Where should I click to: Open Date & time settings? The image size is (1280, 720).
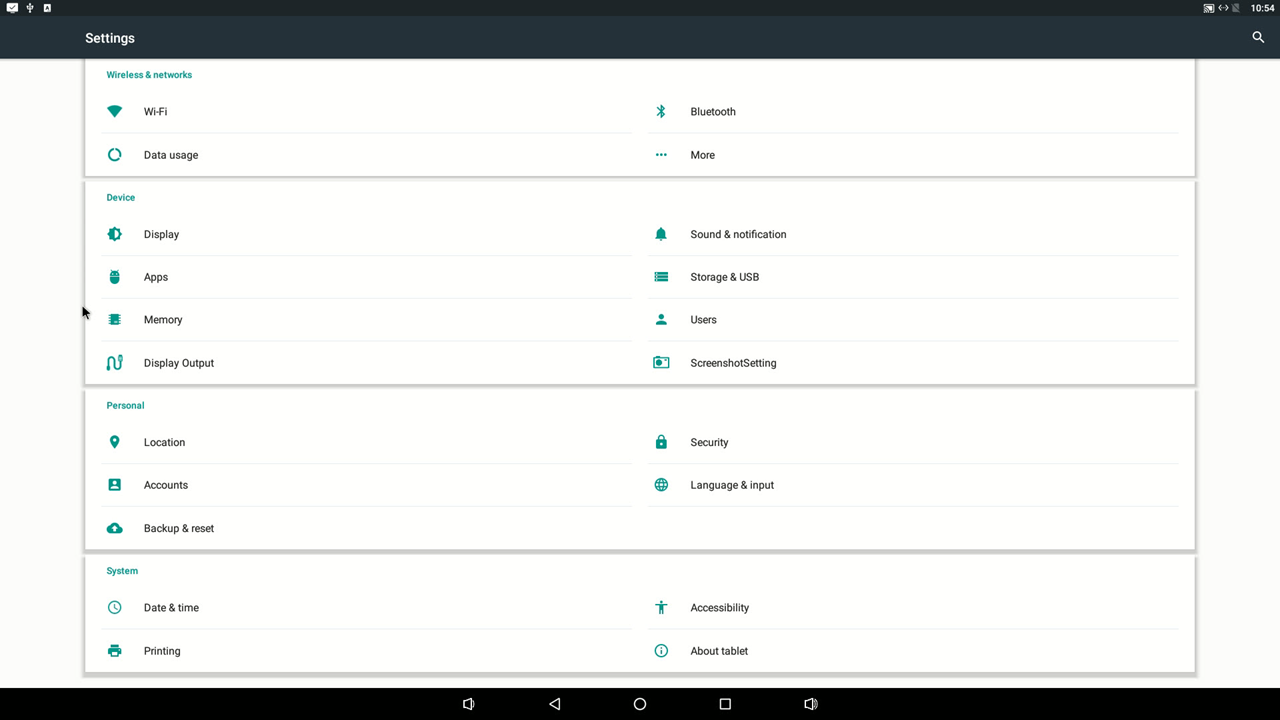pos(171,608)
